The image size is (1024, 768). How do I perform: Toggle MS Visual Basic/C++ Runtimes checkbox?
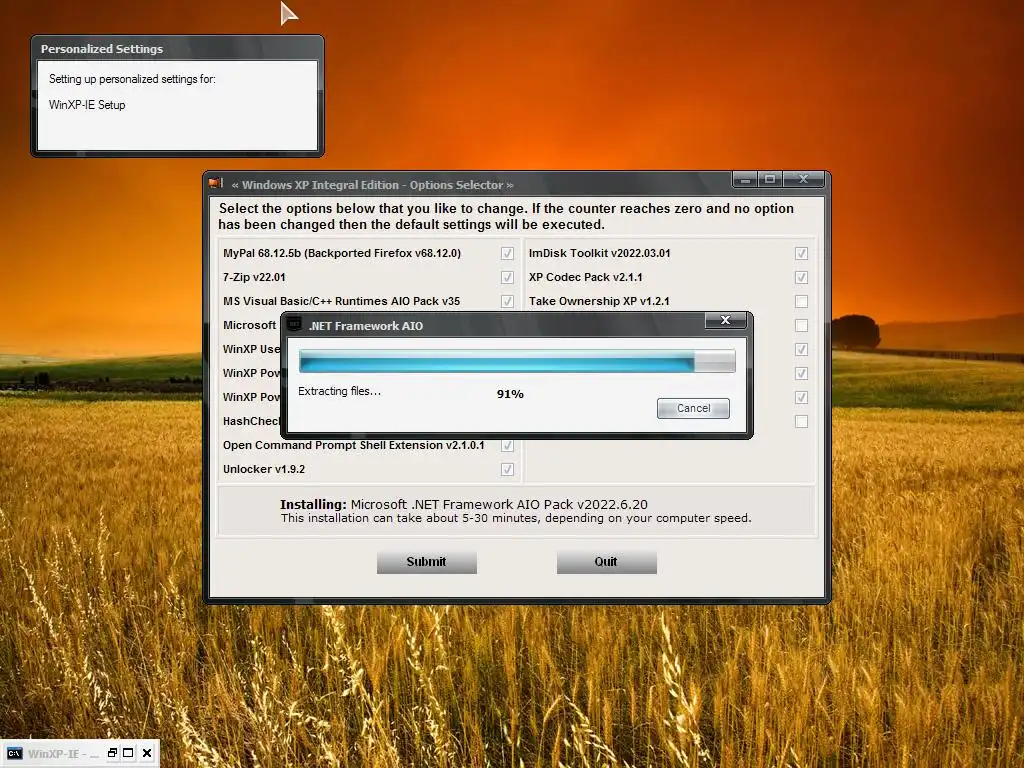click(507, 301)
